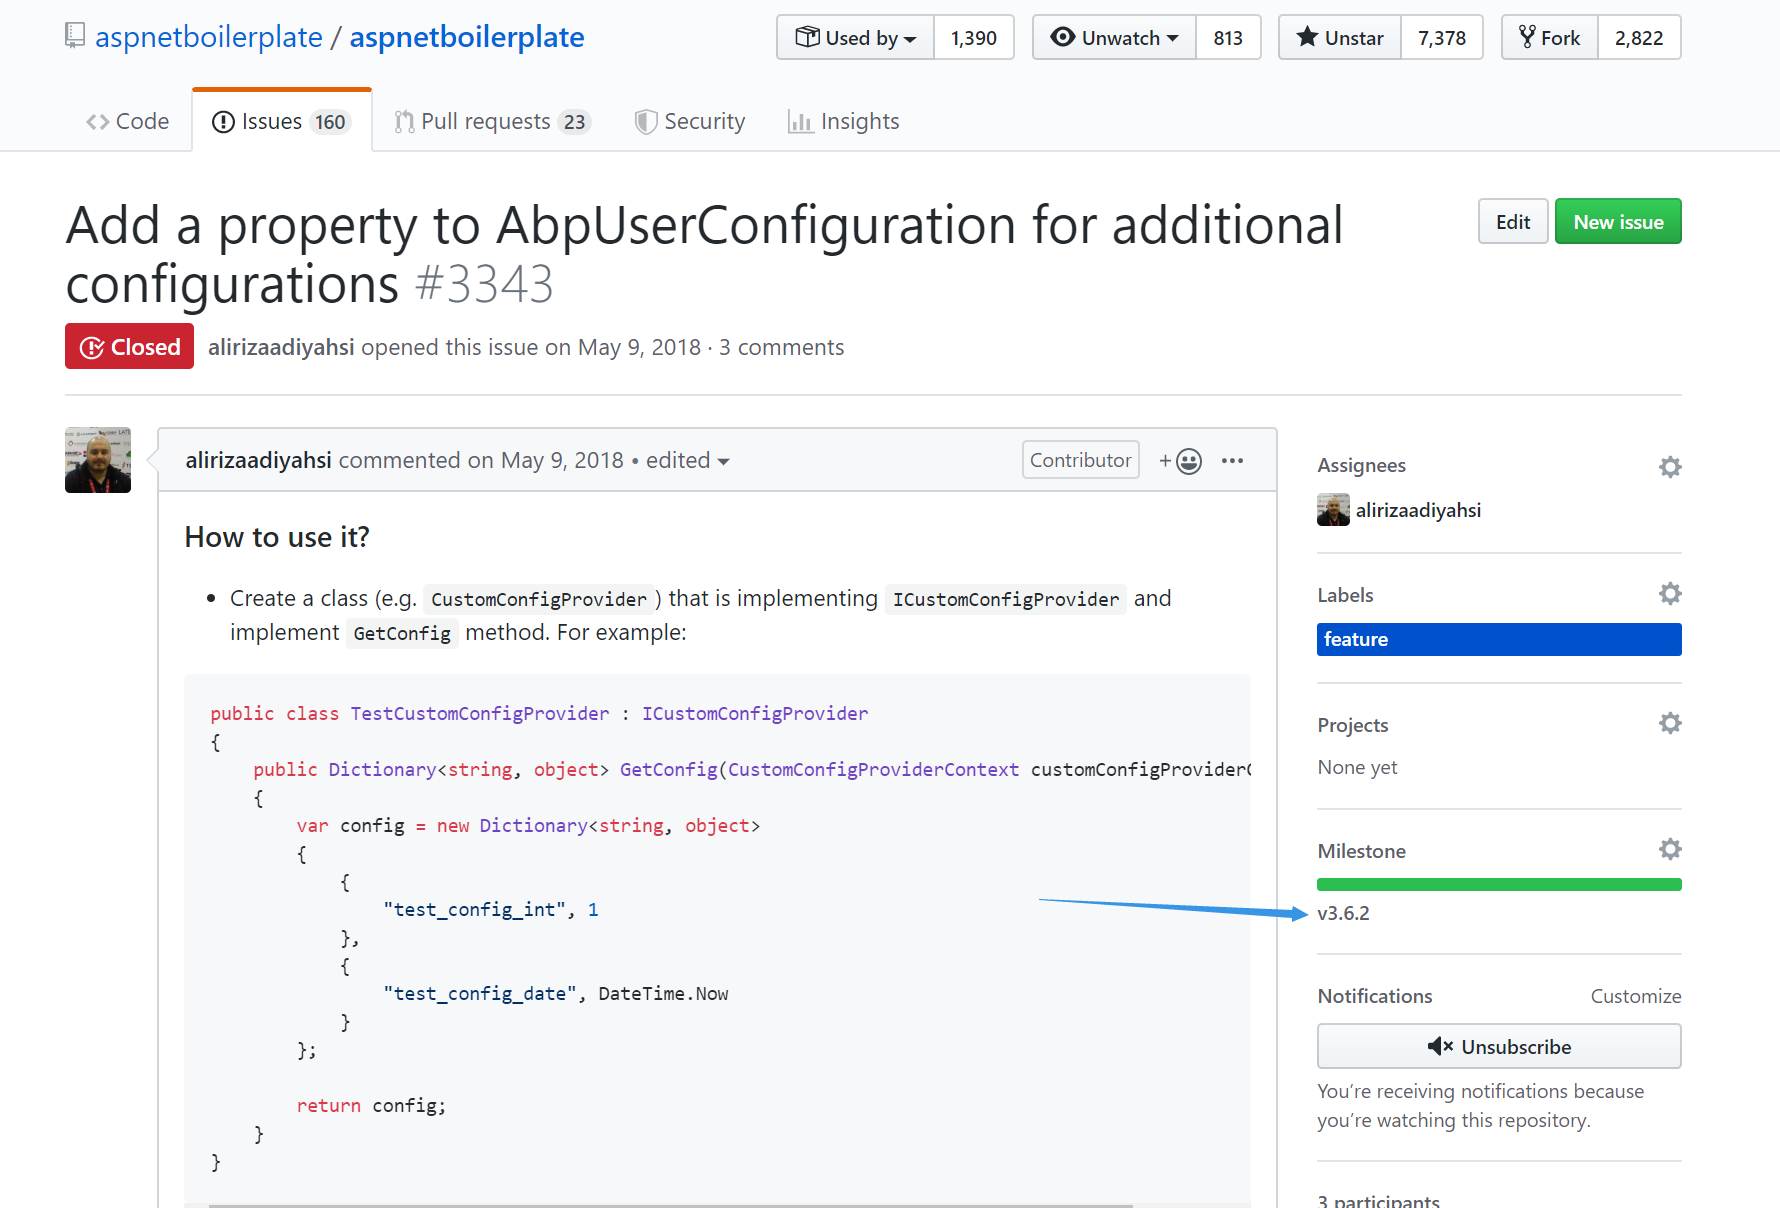This screenshot has width=1780, height=1208.
Task: Open the Used by dropdown
Action: [x=855, y=37]
